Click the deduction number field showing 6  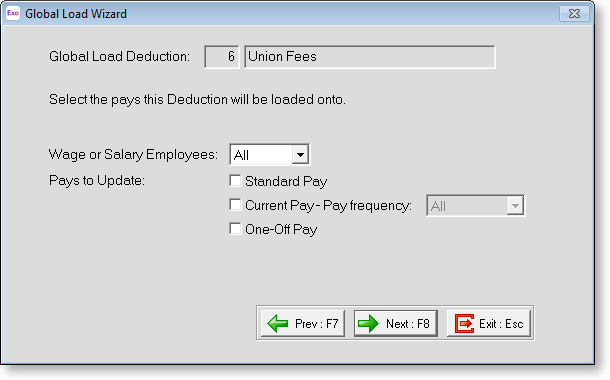(x=221, y=57)
